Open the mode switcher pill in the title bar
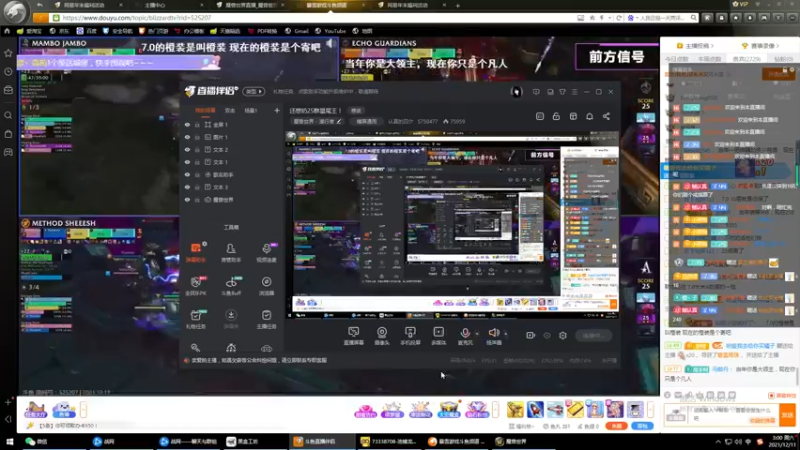The height and width of the screenshot is (450, 800). (254, 91)
